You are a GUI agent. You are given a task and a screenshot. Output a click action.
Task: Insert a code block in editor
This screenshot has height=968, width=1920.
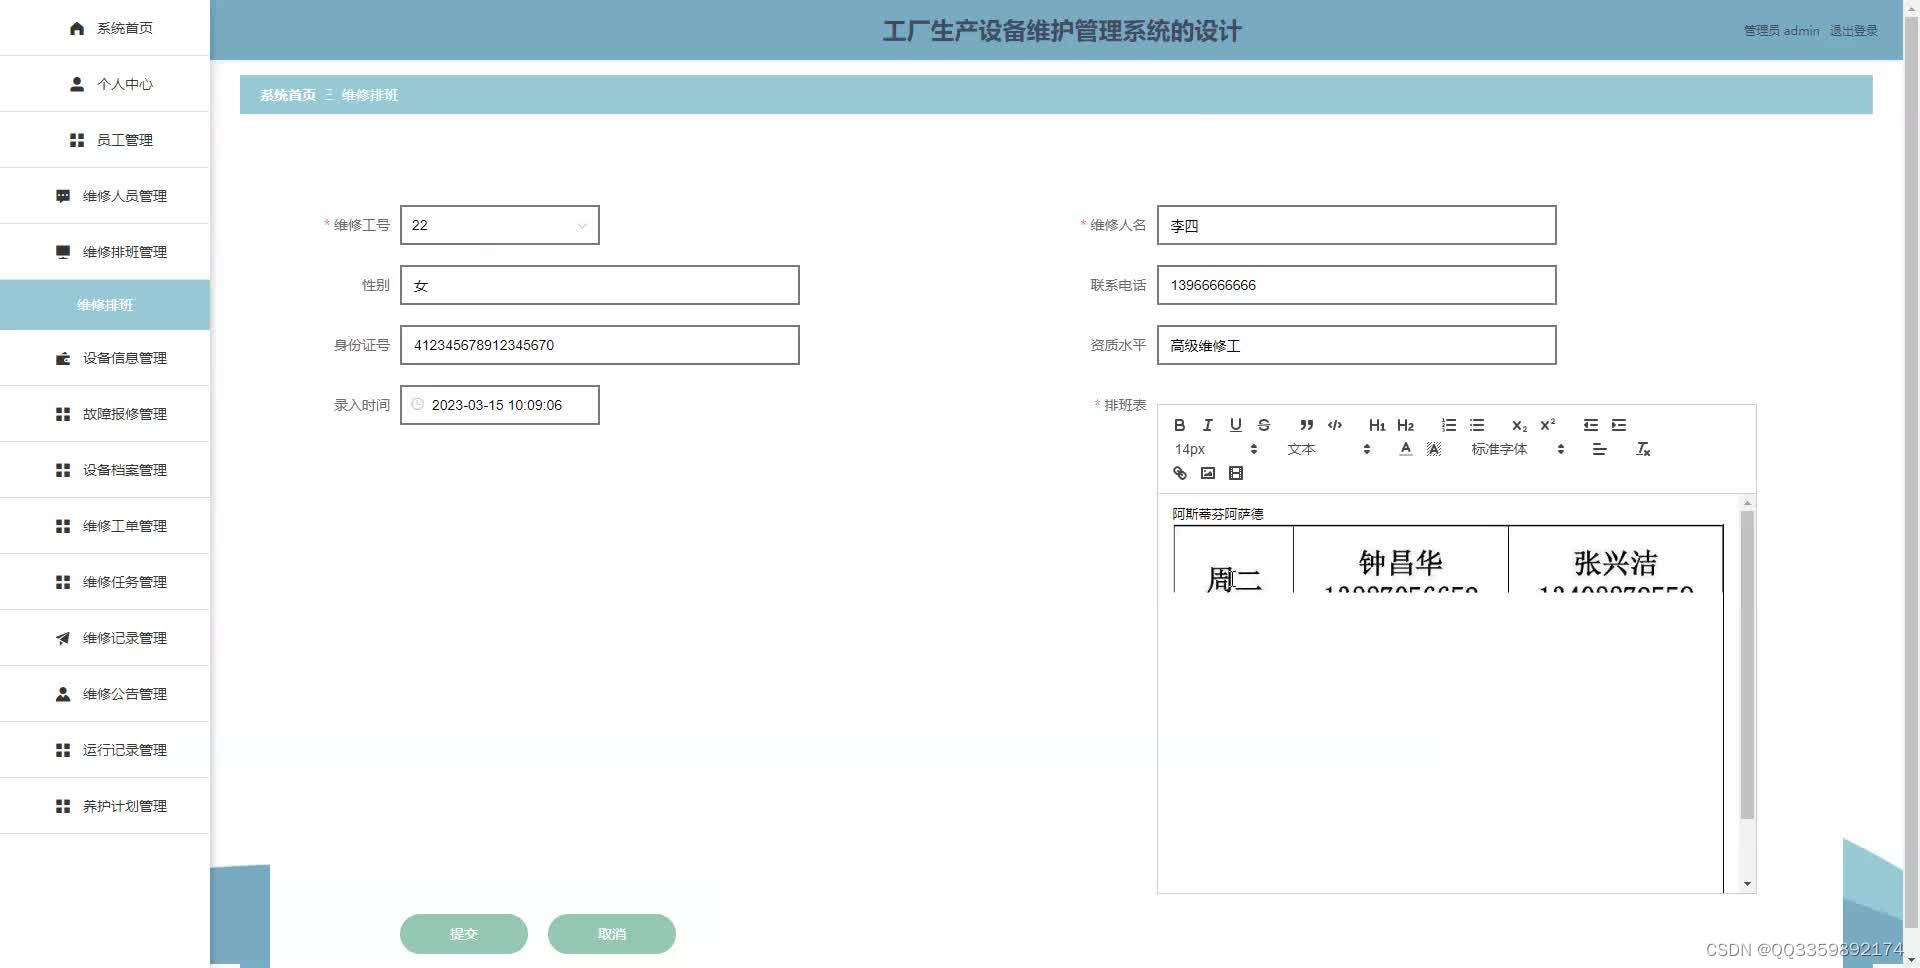pos(1334,425)
